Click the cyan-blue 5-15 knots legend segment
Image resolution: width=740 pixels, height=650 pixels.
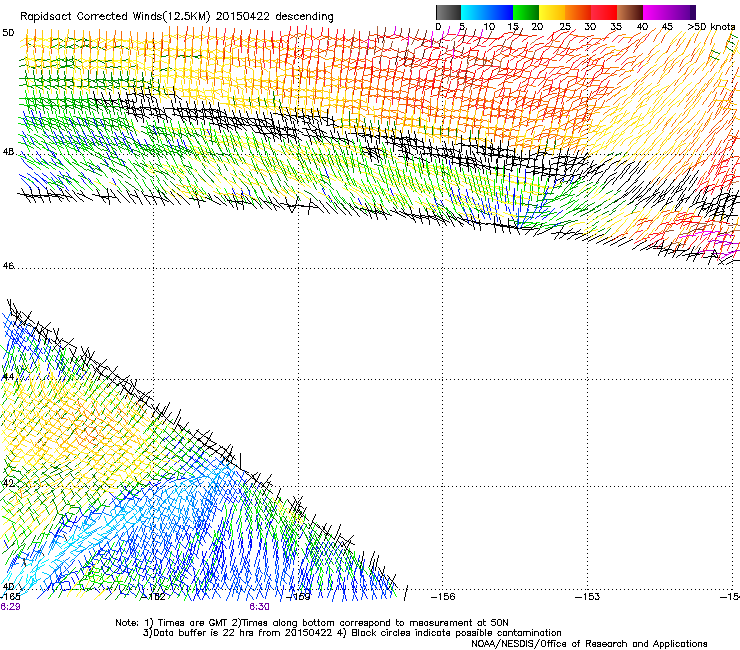click(x=487, y=12)
